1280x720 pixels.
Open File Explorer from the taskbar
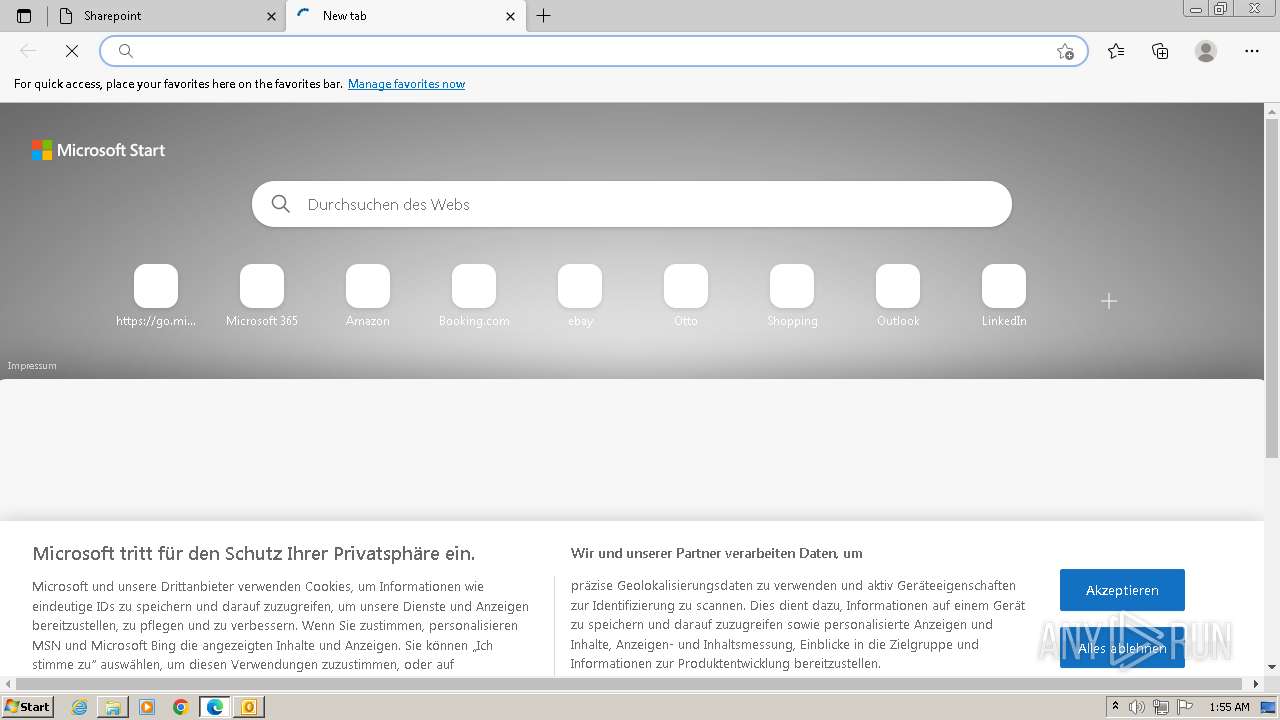pos(113,707)
